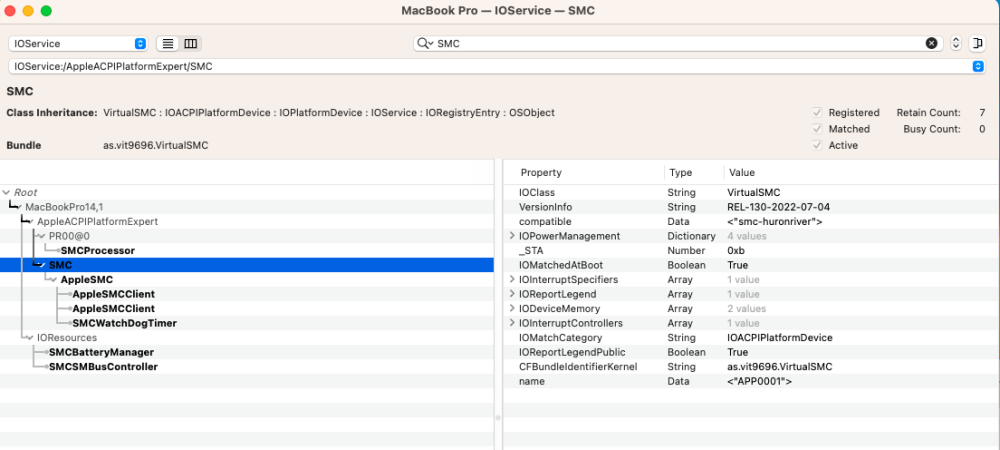Viewport: 1000px width, 450px height.
Task: Click the IOACPIPlatformDevice value
Action: pyautogui.click(x=779, y=337)
